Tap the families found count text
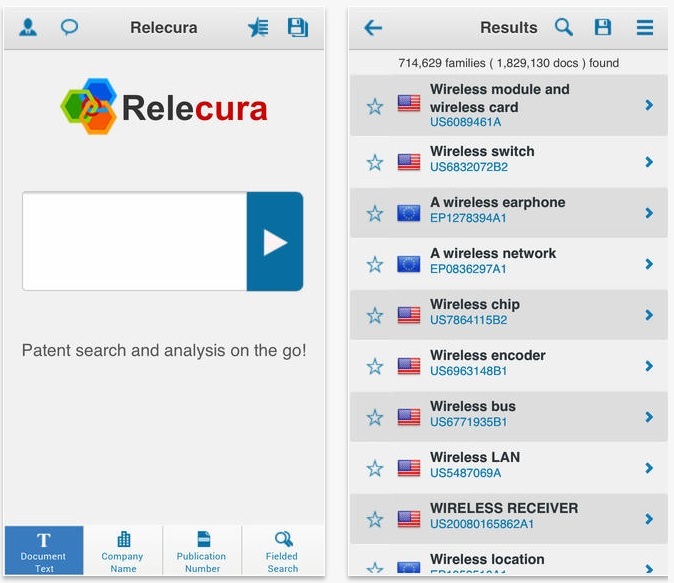Viewport: 674px width, 583px height. pyautogui.click(x=509, y=63)
